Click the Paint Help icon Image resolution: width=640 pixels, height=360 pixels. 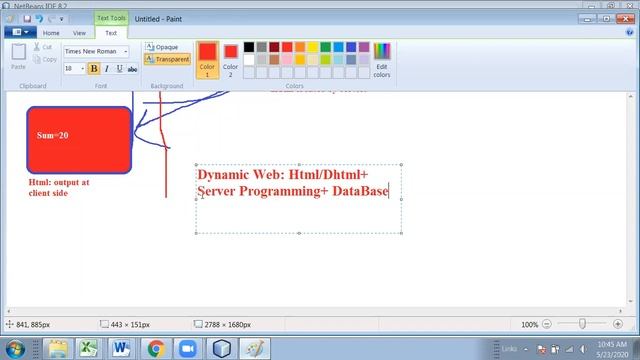[629, 33]
